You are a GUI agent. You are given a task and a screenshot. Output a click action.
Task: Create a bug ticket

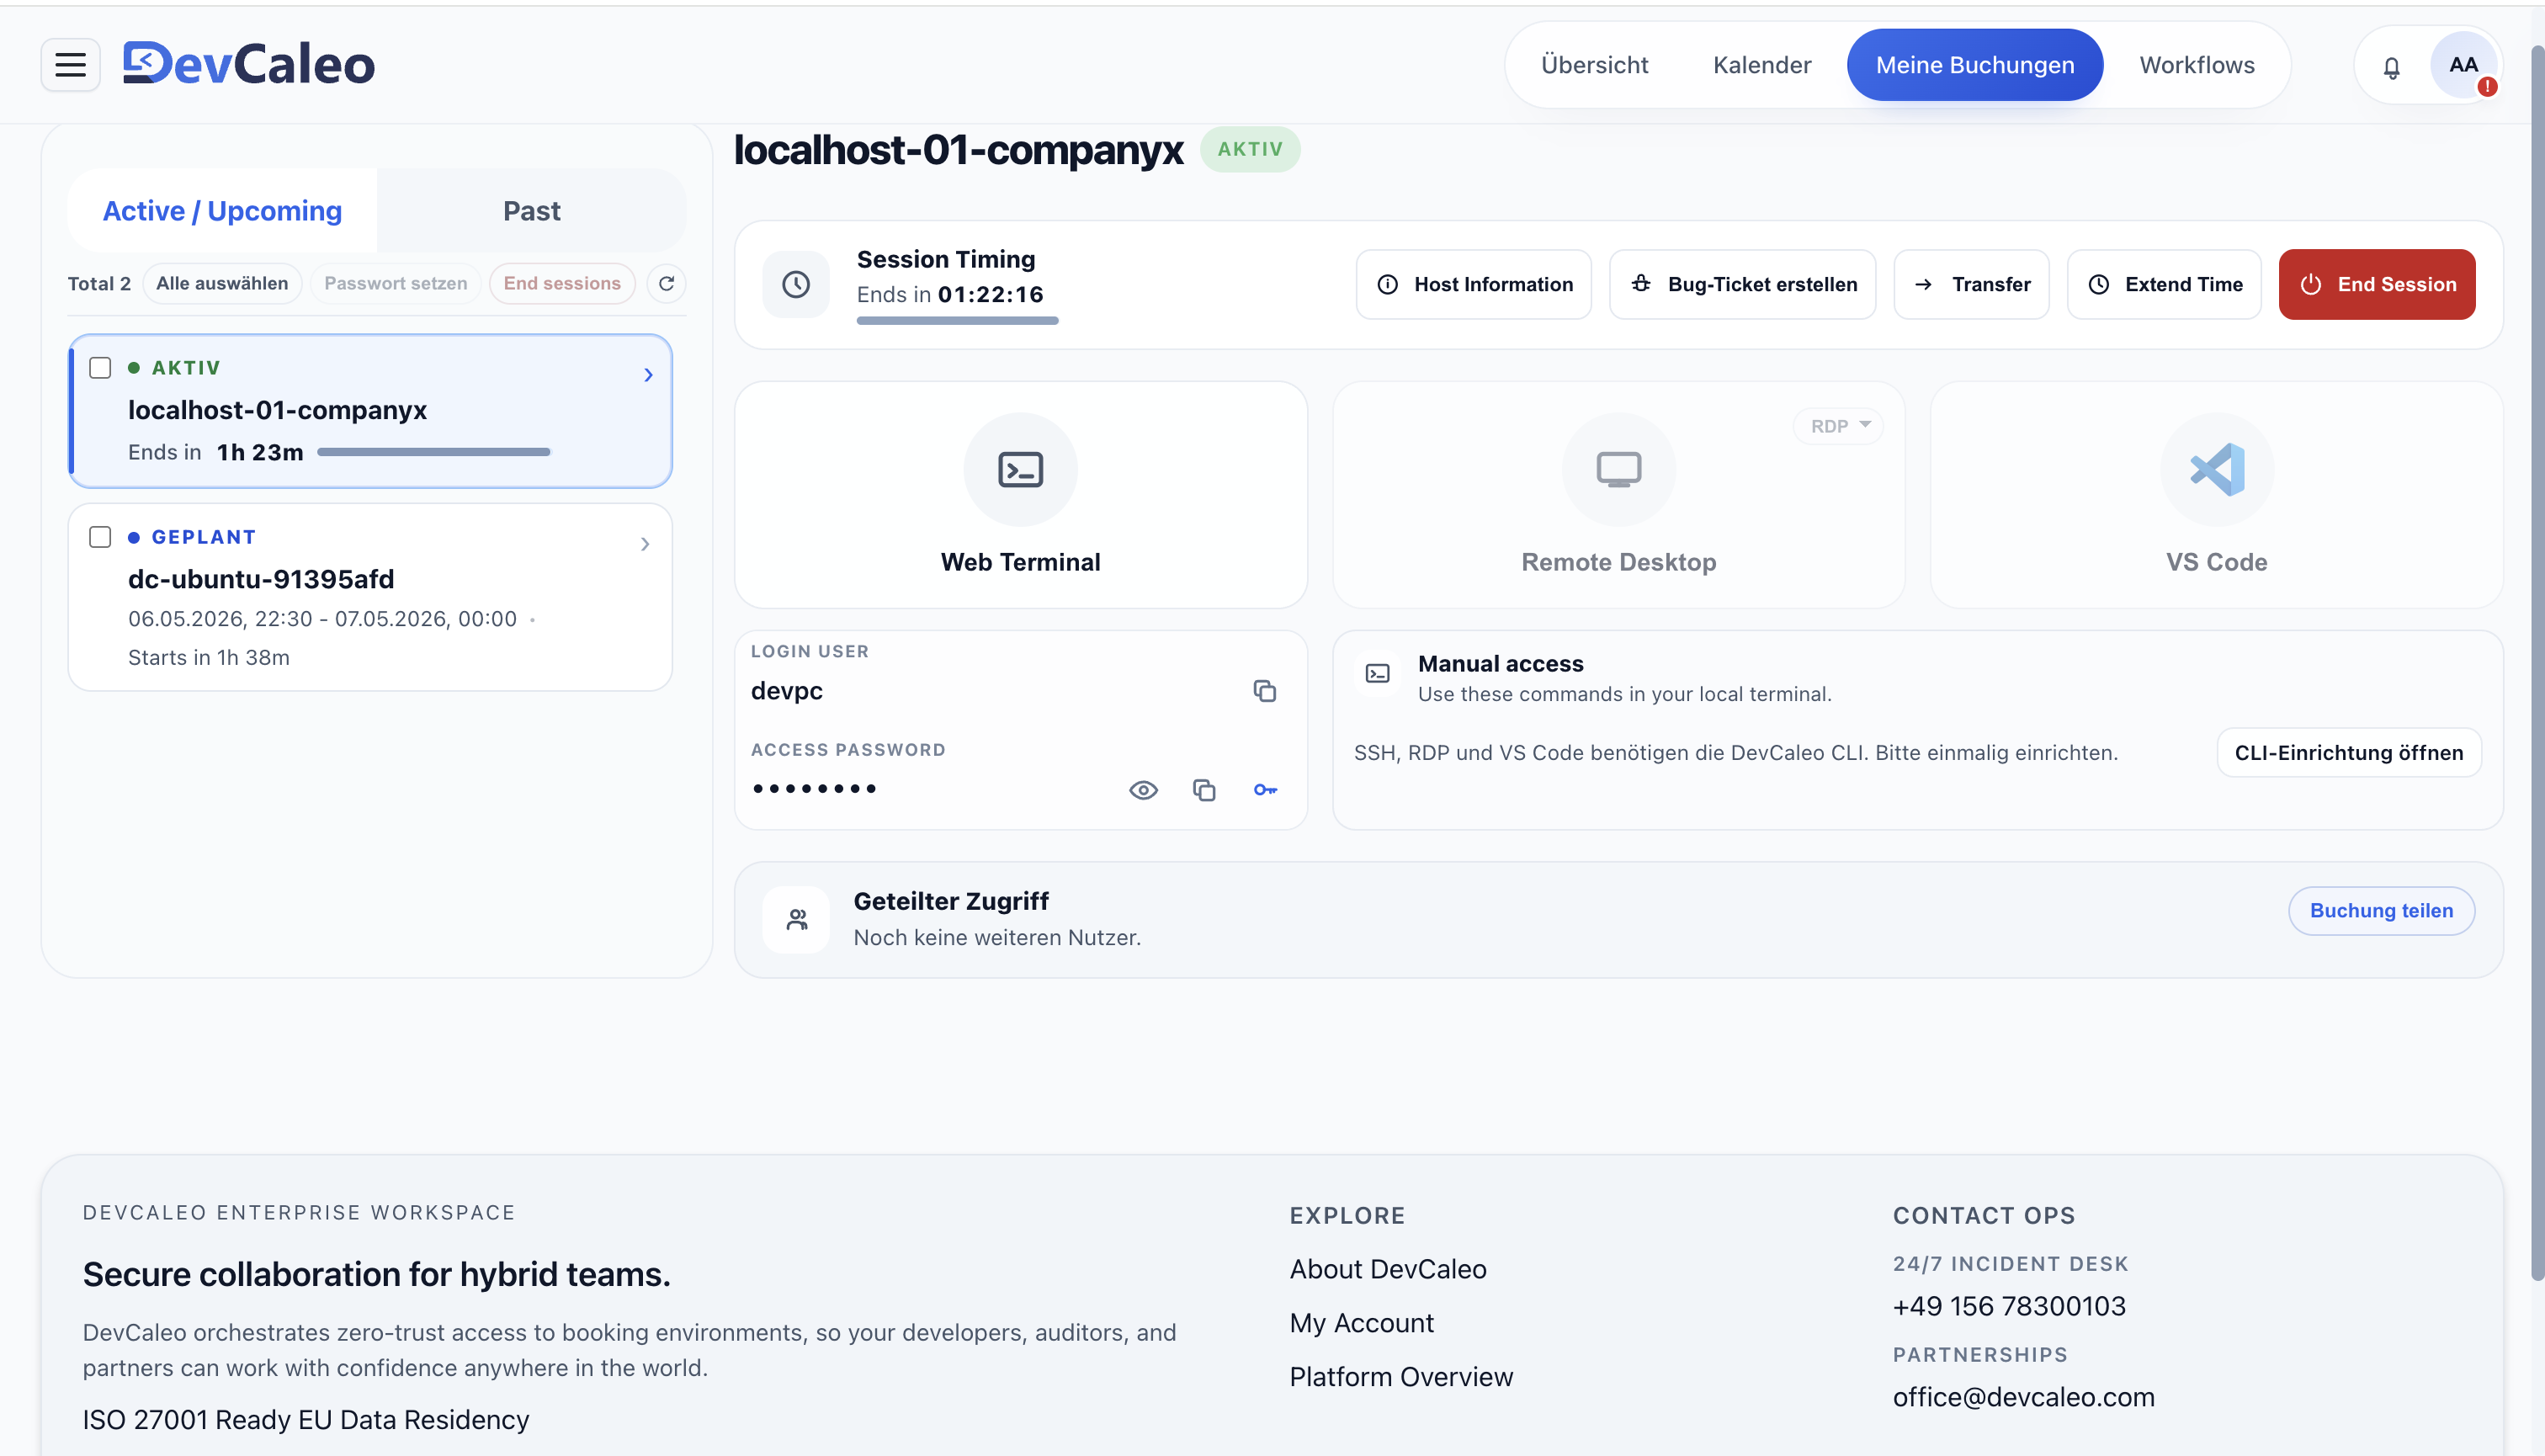tap(1743, 284)
